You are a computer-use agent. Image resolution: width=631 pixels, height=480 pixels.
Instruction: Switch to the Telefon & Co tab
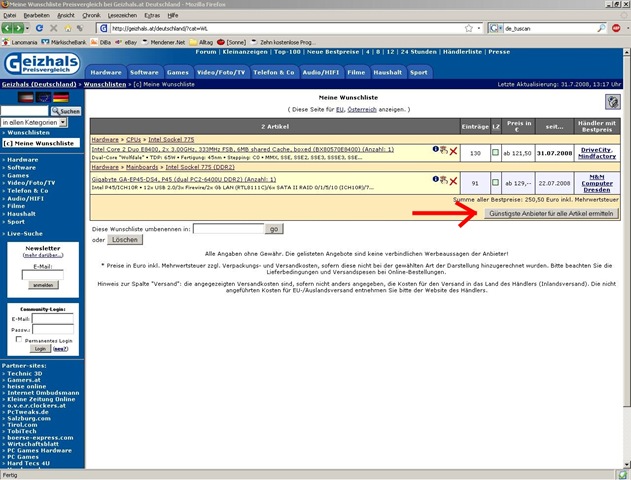[x=274, y=72]
